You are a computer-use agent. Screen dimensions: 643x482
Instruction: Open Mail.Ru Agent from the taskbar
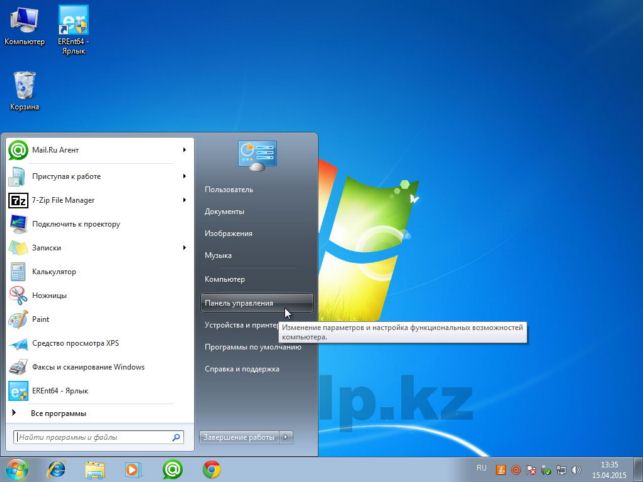173,470
